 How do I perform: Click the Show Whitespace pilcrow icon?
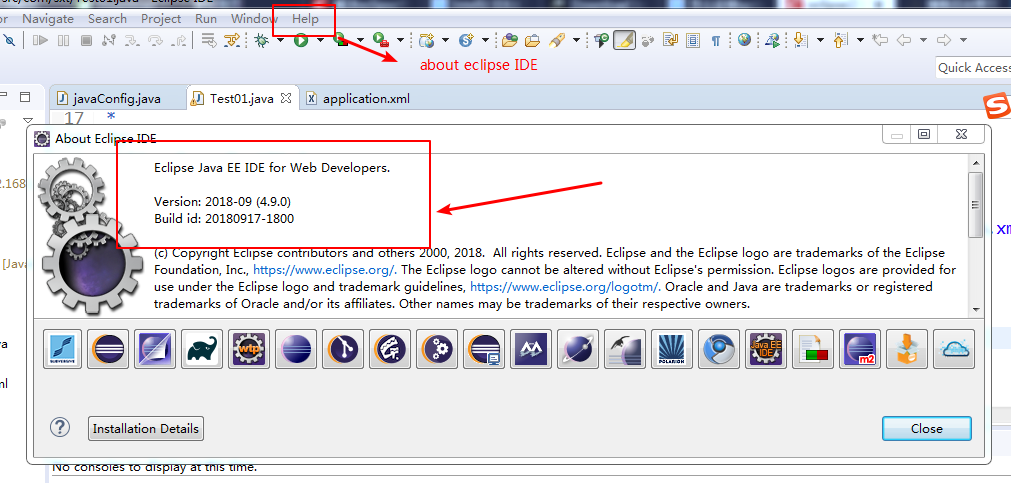pyautogui.click(x=715, y=41)
